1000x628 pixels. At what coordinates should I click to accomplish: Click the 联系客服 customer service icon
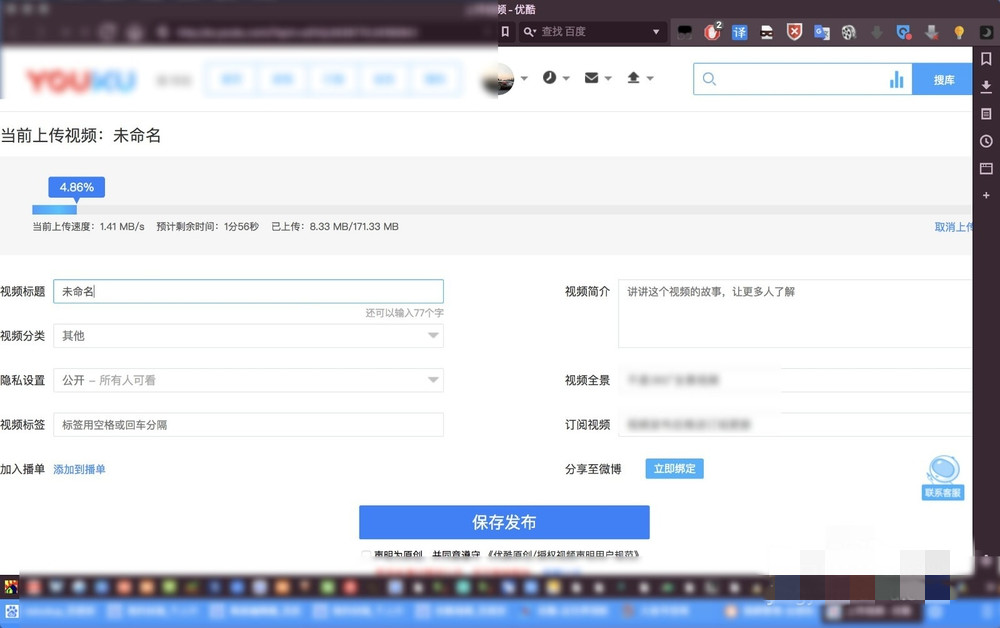point(941,474)
